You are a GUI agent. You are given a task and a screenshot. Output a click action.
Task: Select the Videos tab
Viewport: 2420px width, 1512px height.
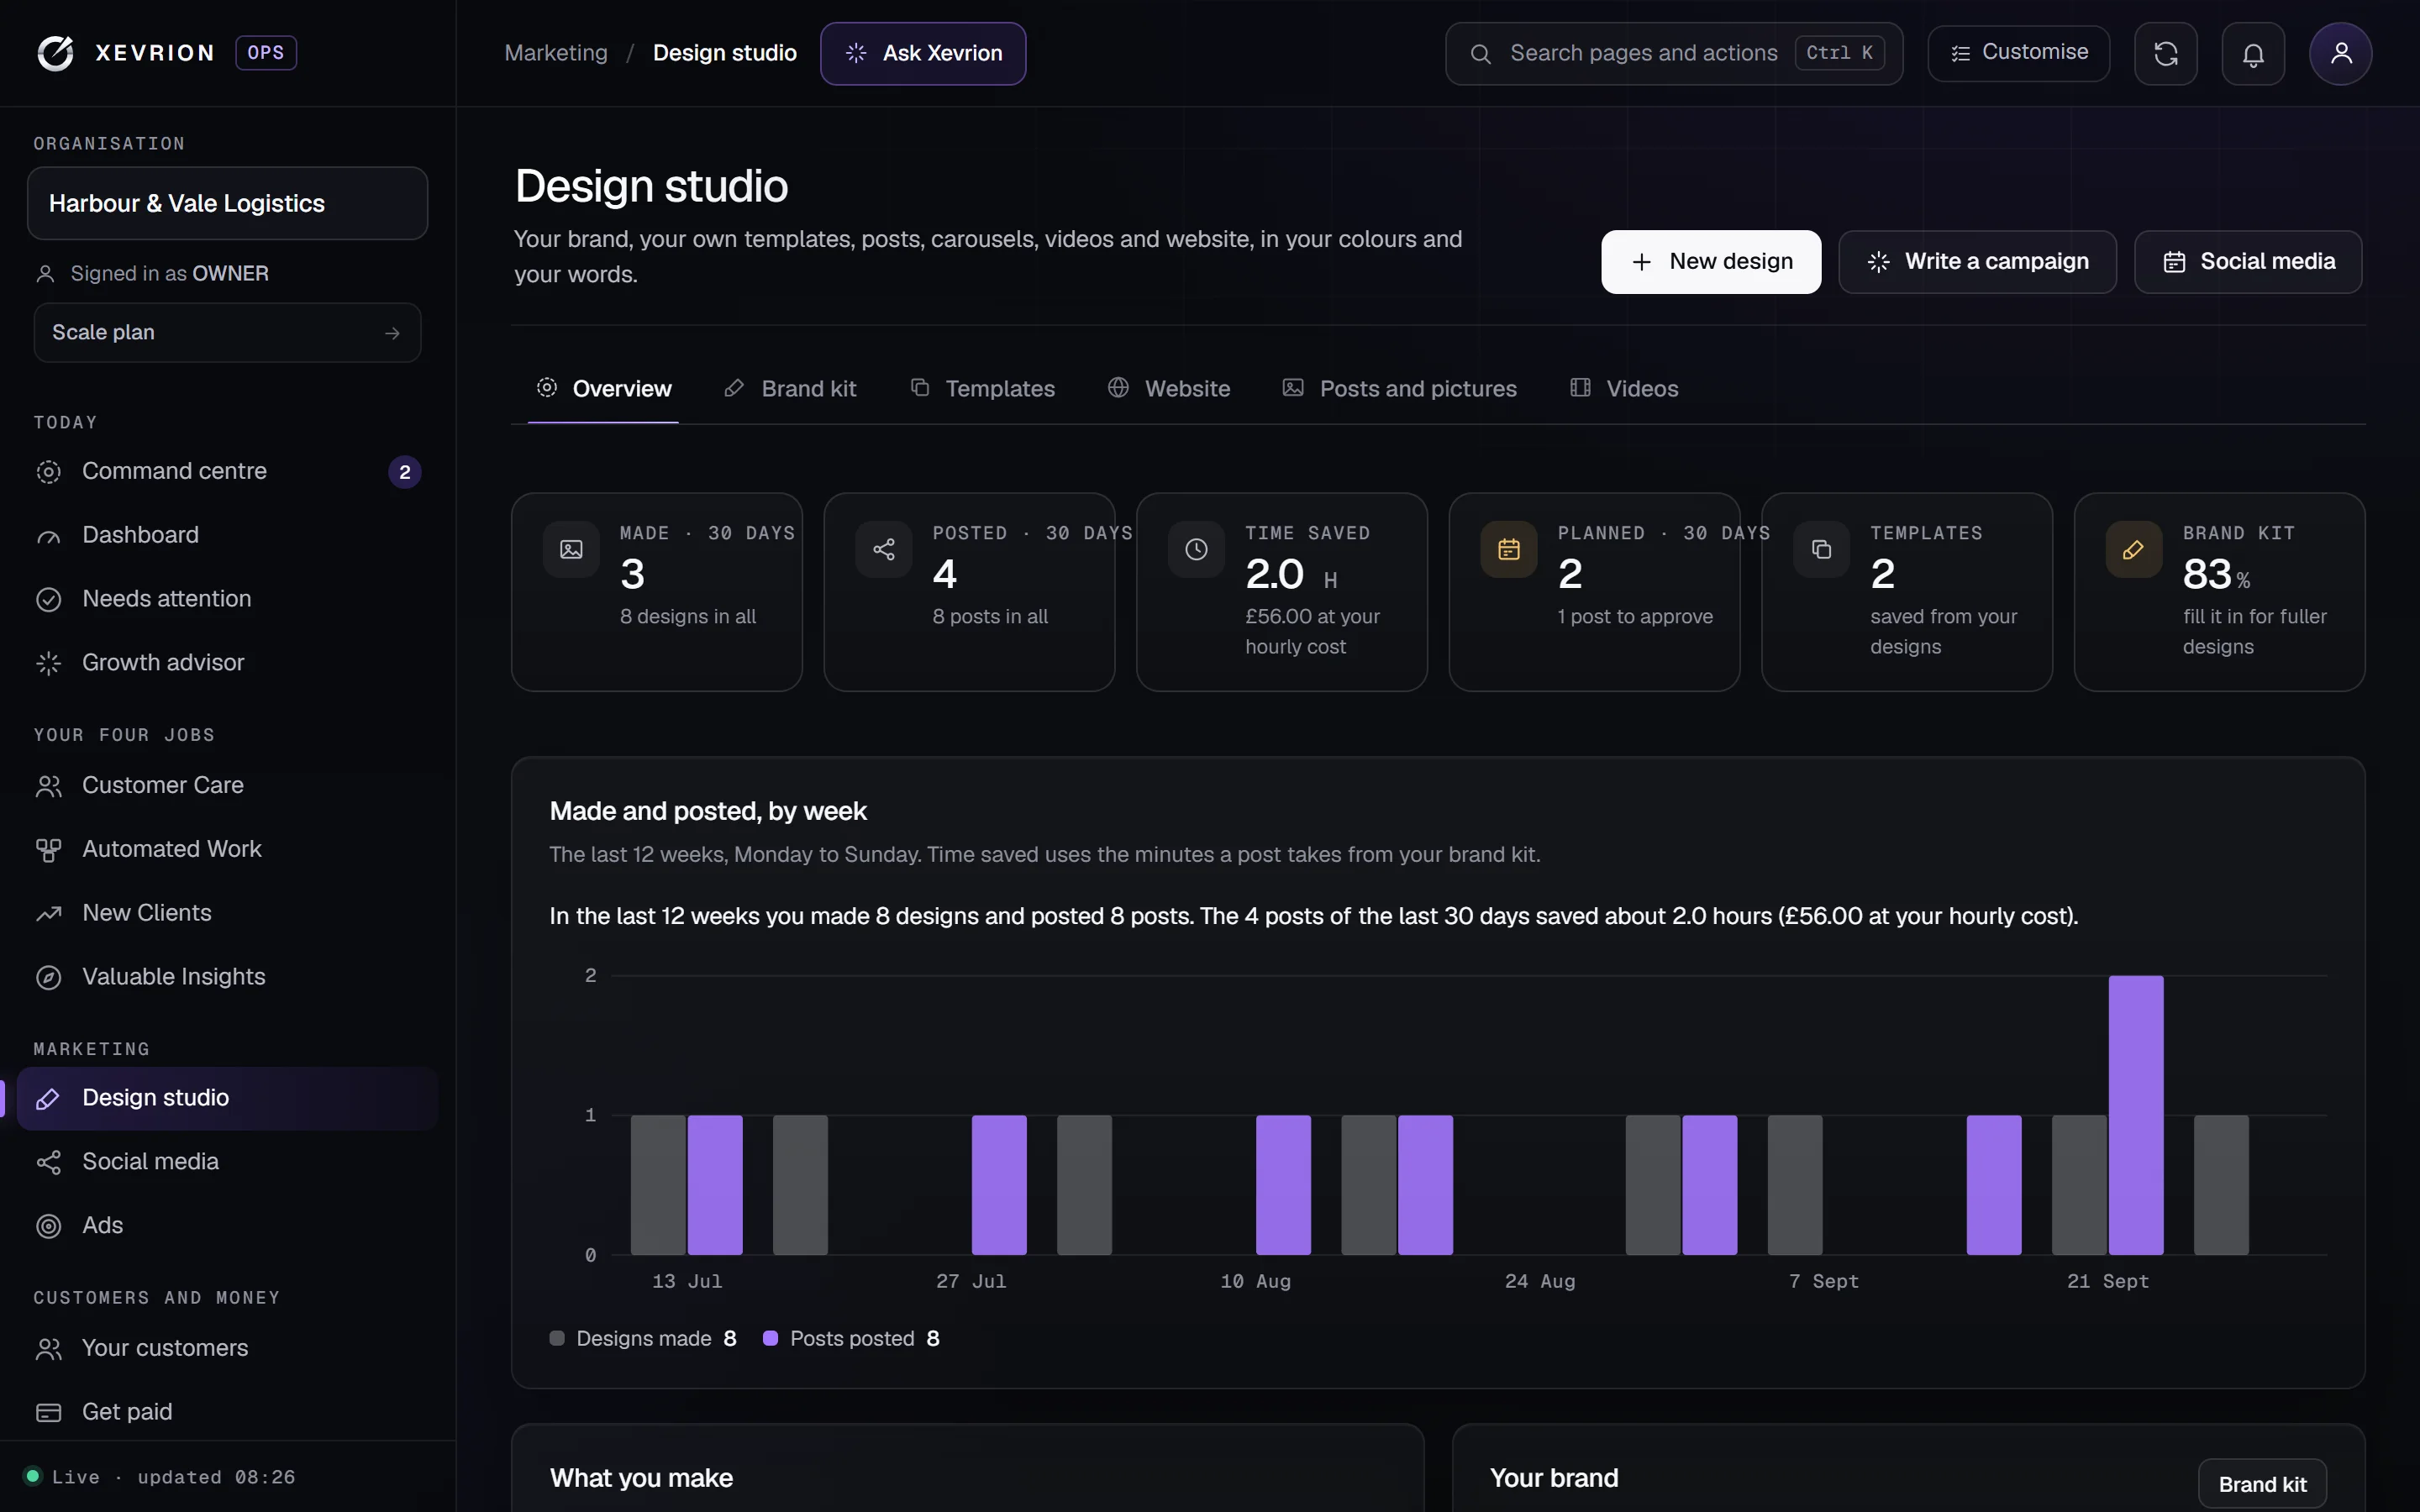1624,388
